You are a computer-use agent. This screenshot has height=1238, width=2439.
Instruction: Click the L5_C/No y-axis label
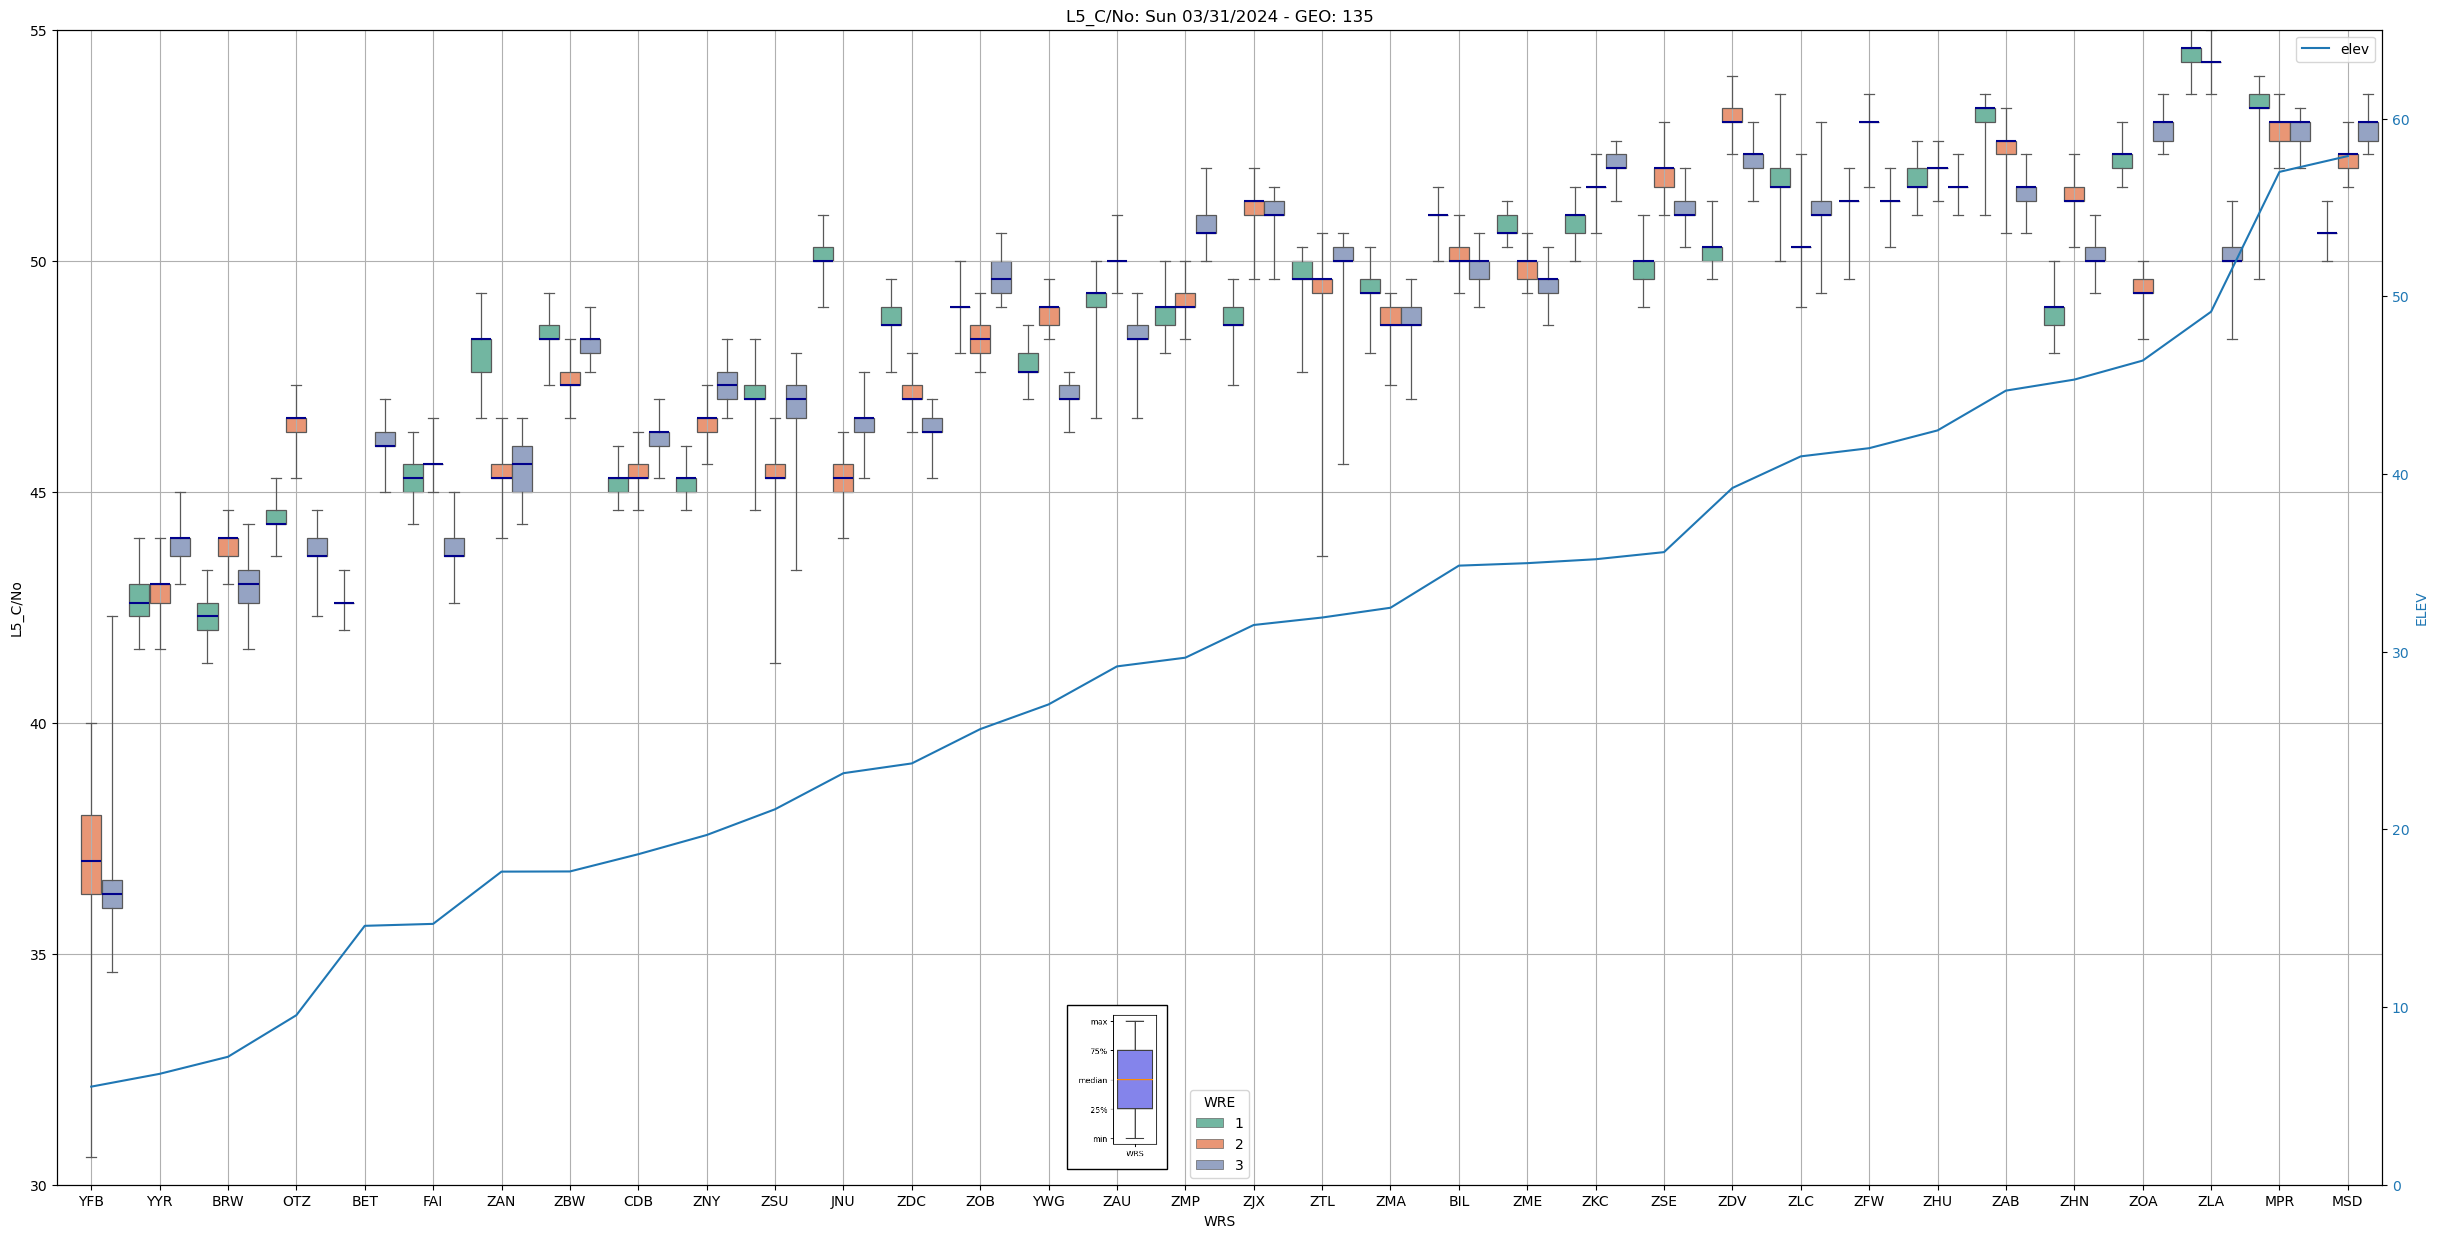[x=16, y=609]
